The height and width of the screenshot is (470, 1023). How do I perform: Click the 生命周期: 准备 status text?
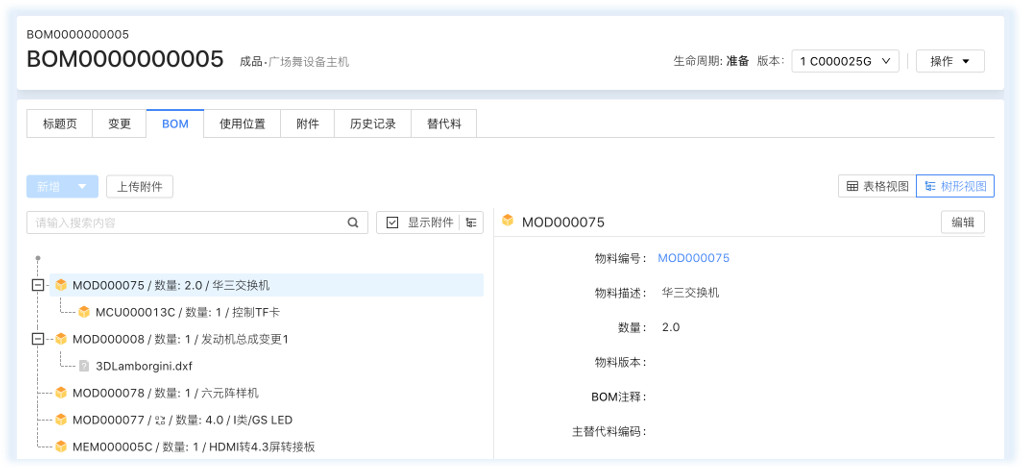pos(711,61)
